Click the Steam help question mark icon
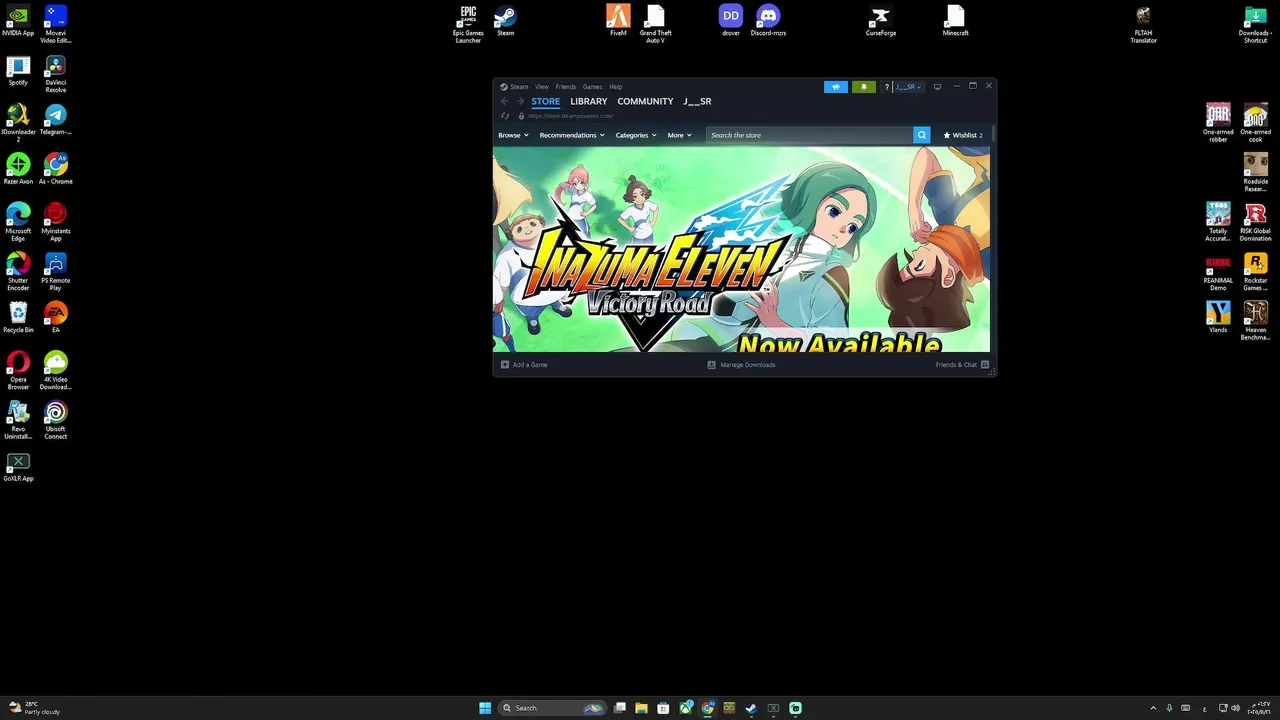The width and height of the screenshot is (1280, 720). point(886,87)
